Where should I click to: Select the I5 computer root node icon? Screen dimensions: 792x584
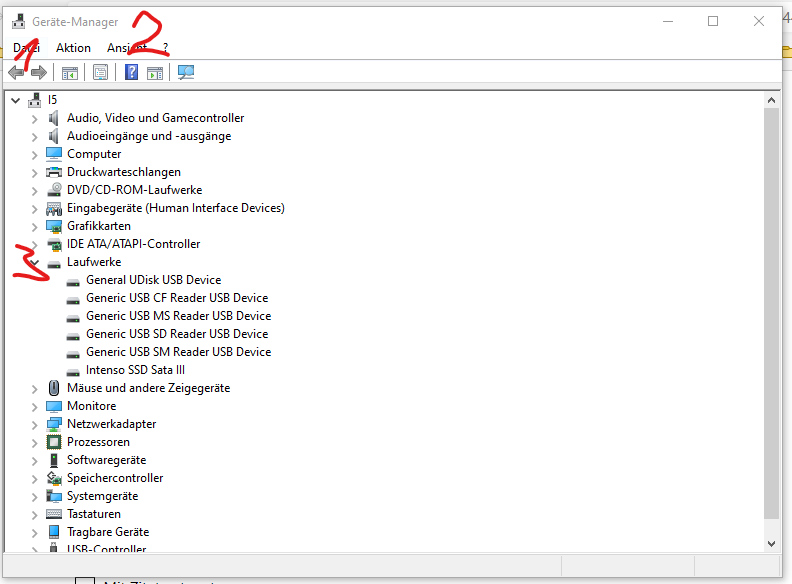point(34,100)
